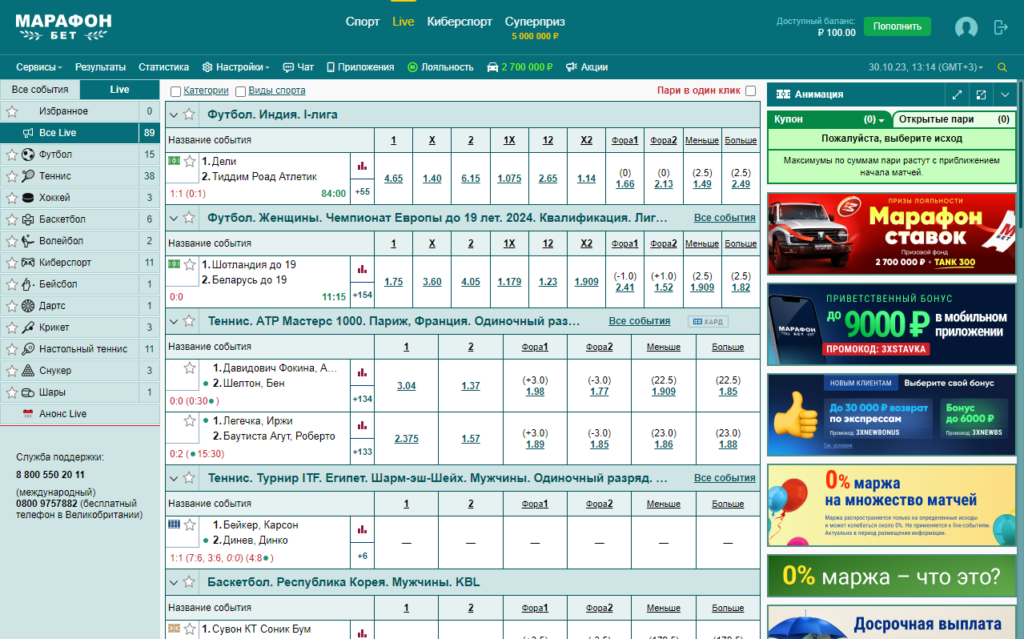Screen dimensions: 1024x639
Task: Collapse Футбол. Женщины Чемпионат Европы section
Action: (174, 218)
